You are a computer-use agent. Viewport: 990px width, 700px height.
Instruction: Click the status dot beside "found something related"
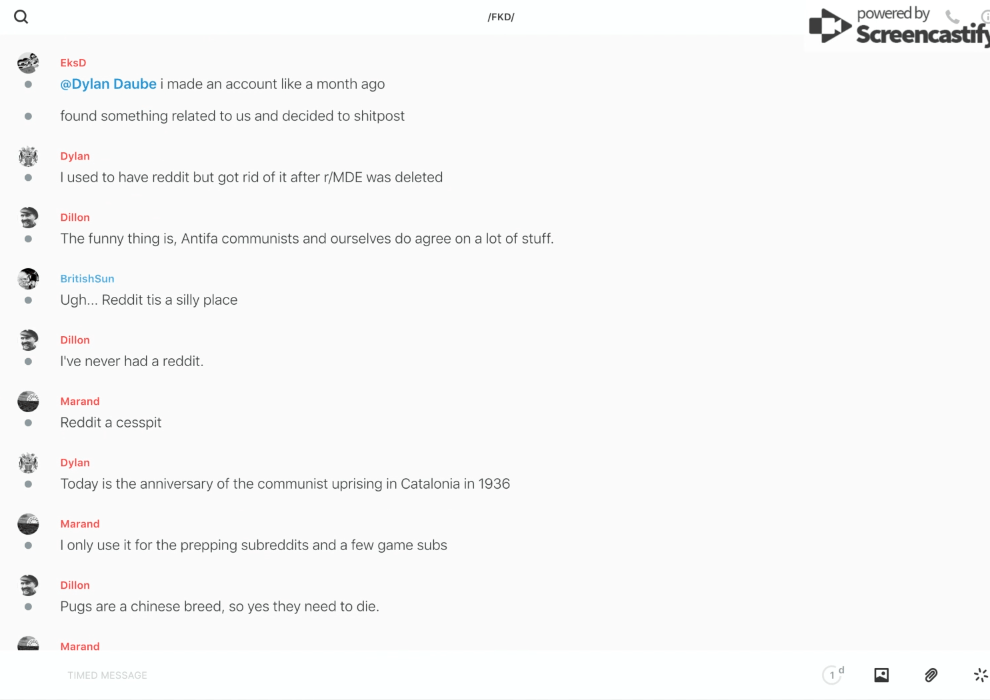[28, 116]
